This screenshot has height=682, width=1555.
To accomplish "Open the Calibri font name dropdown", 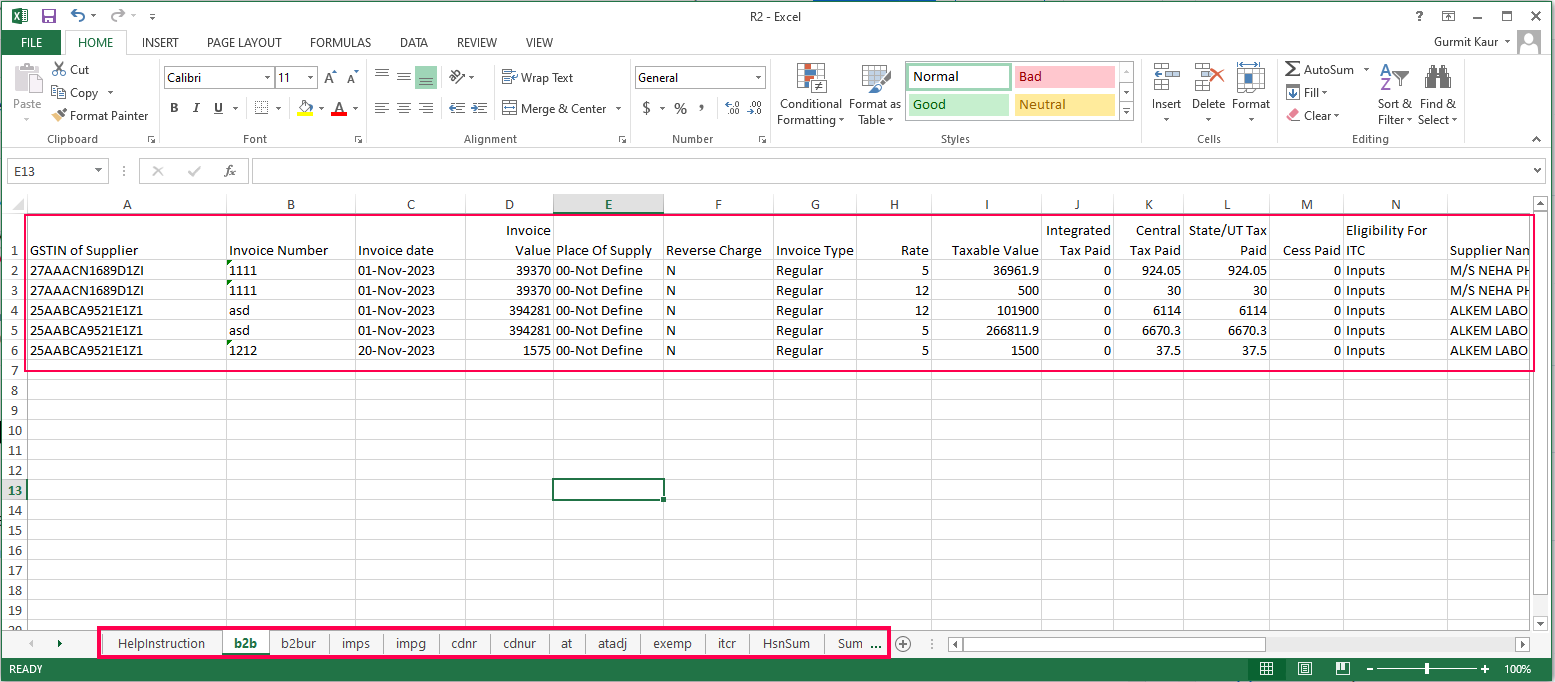I will (x=267, y=77).
